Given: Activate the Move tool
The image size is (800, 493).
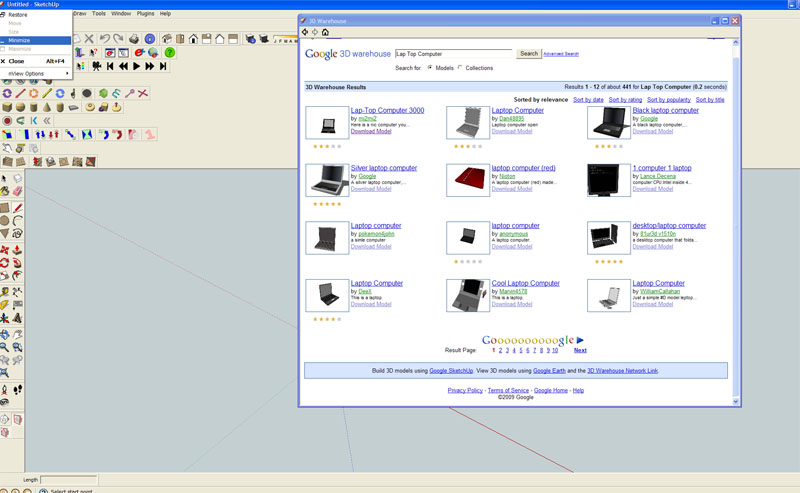Looking at the screenshot, I should 5,250.
